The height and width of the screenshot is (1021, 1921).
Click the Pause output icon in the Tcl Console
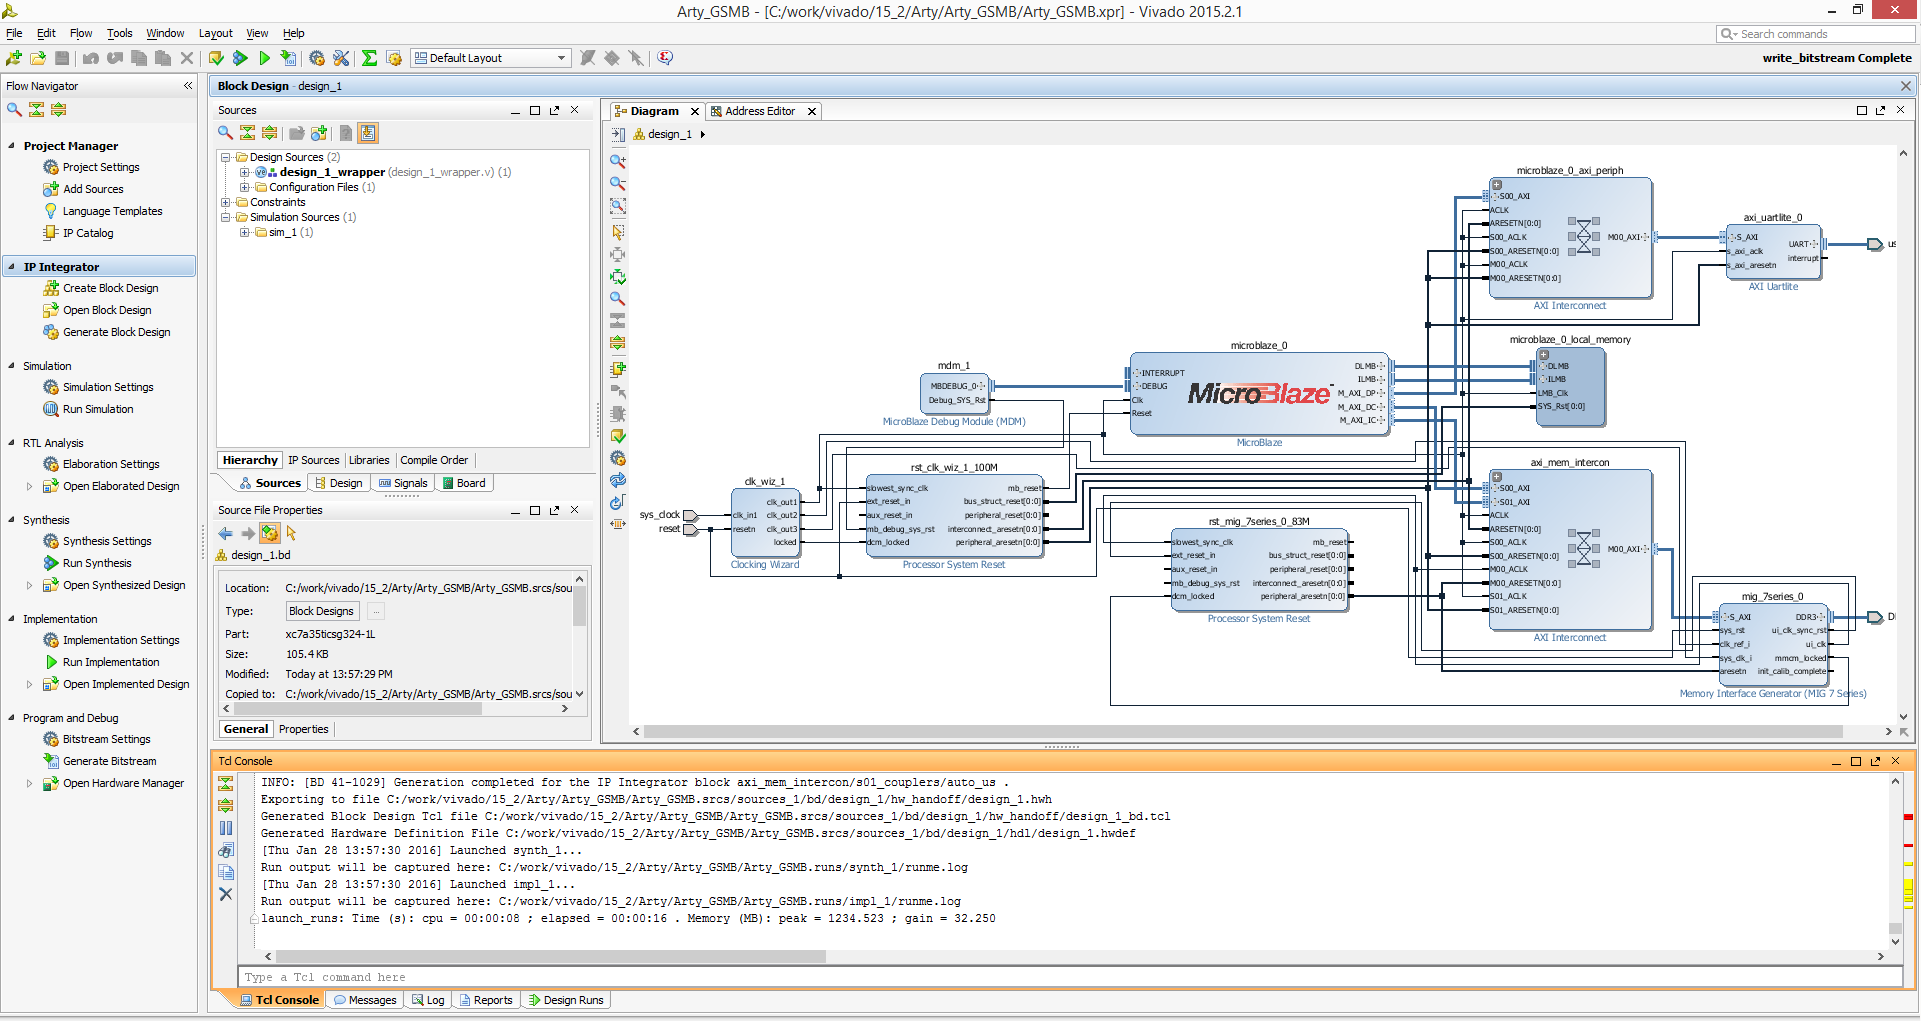pos(226,828)
